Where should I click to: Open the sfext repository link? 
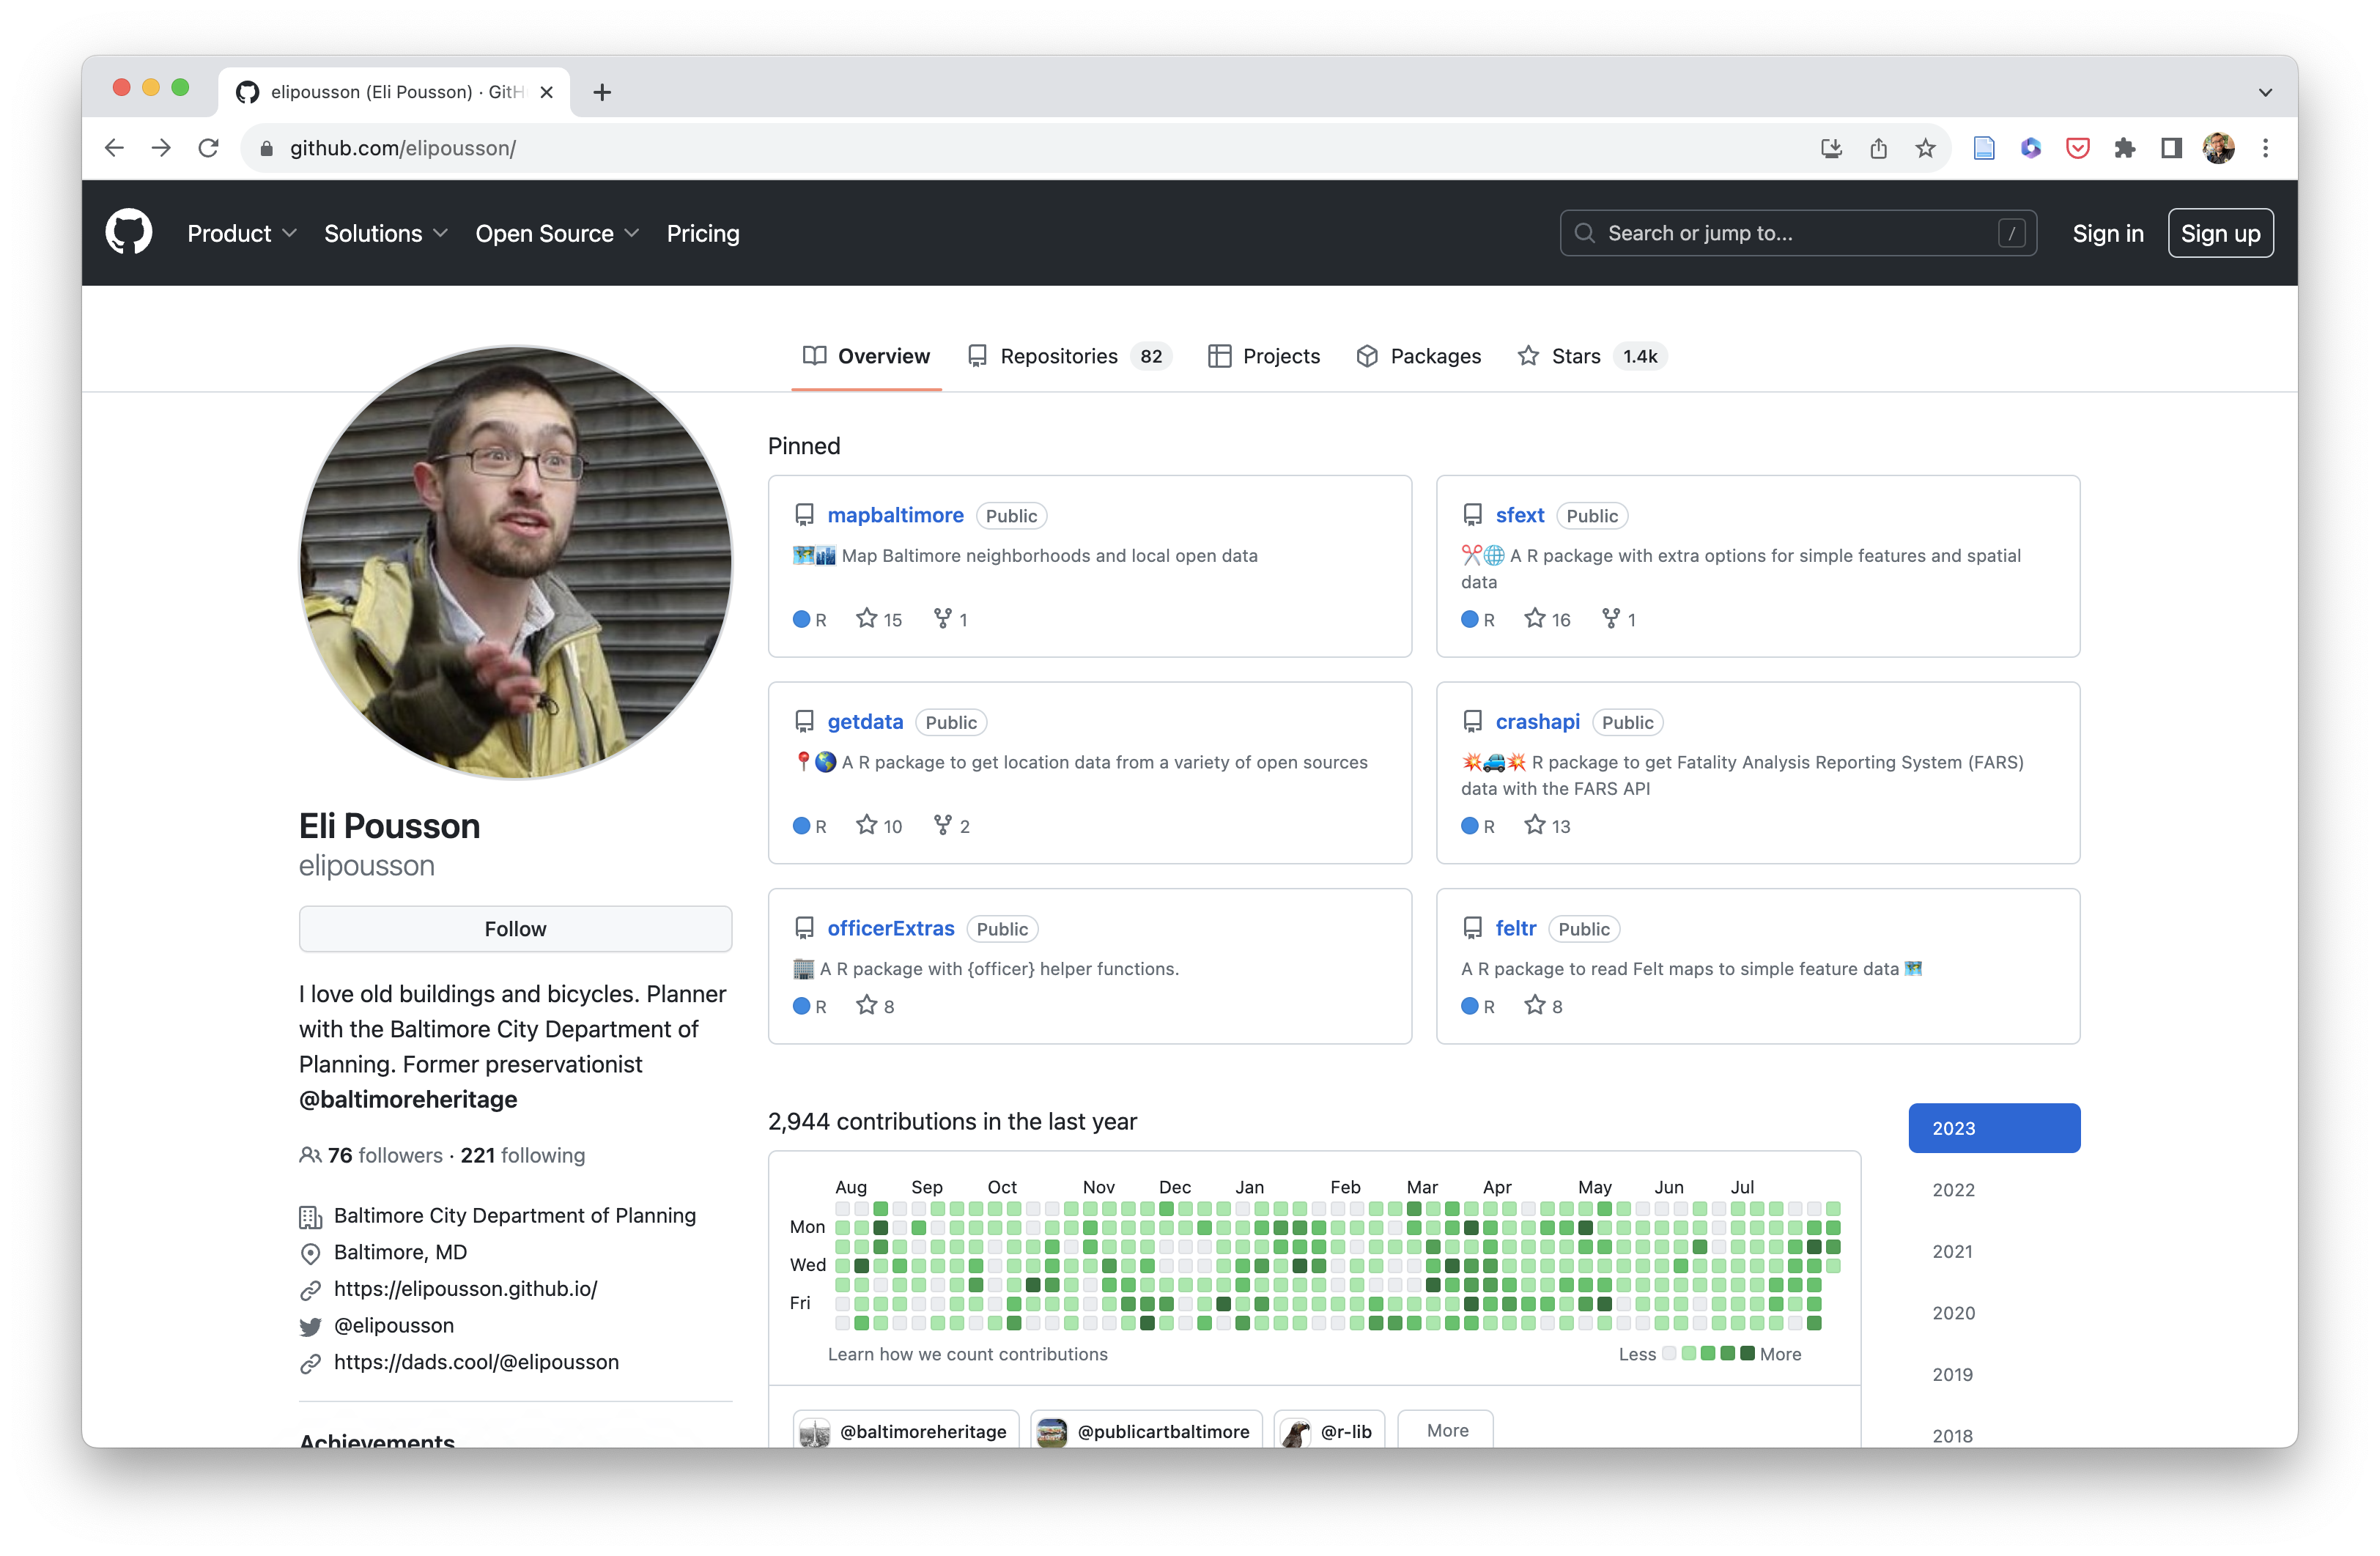click(x=1519, y=515)
